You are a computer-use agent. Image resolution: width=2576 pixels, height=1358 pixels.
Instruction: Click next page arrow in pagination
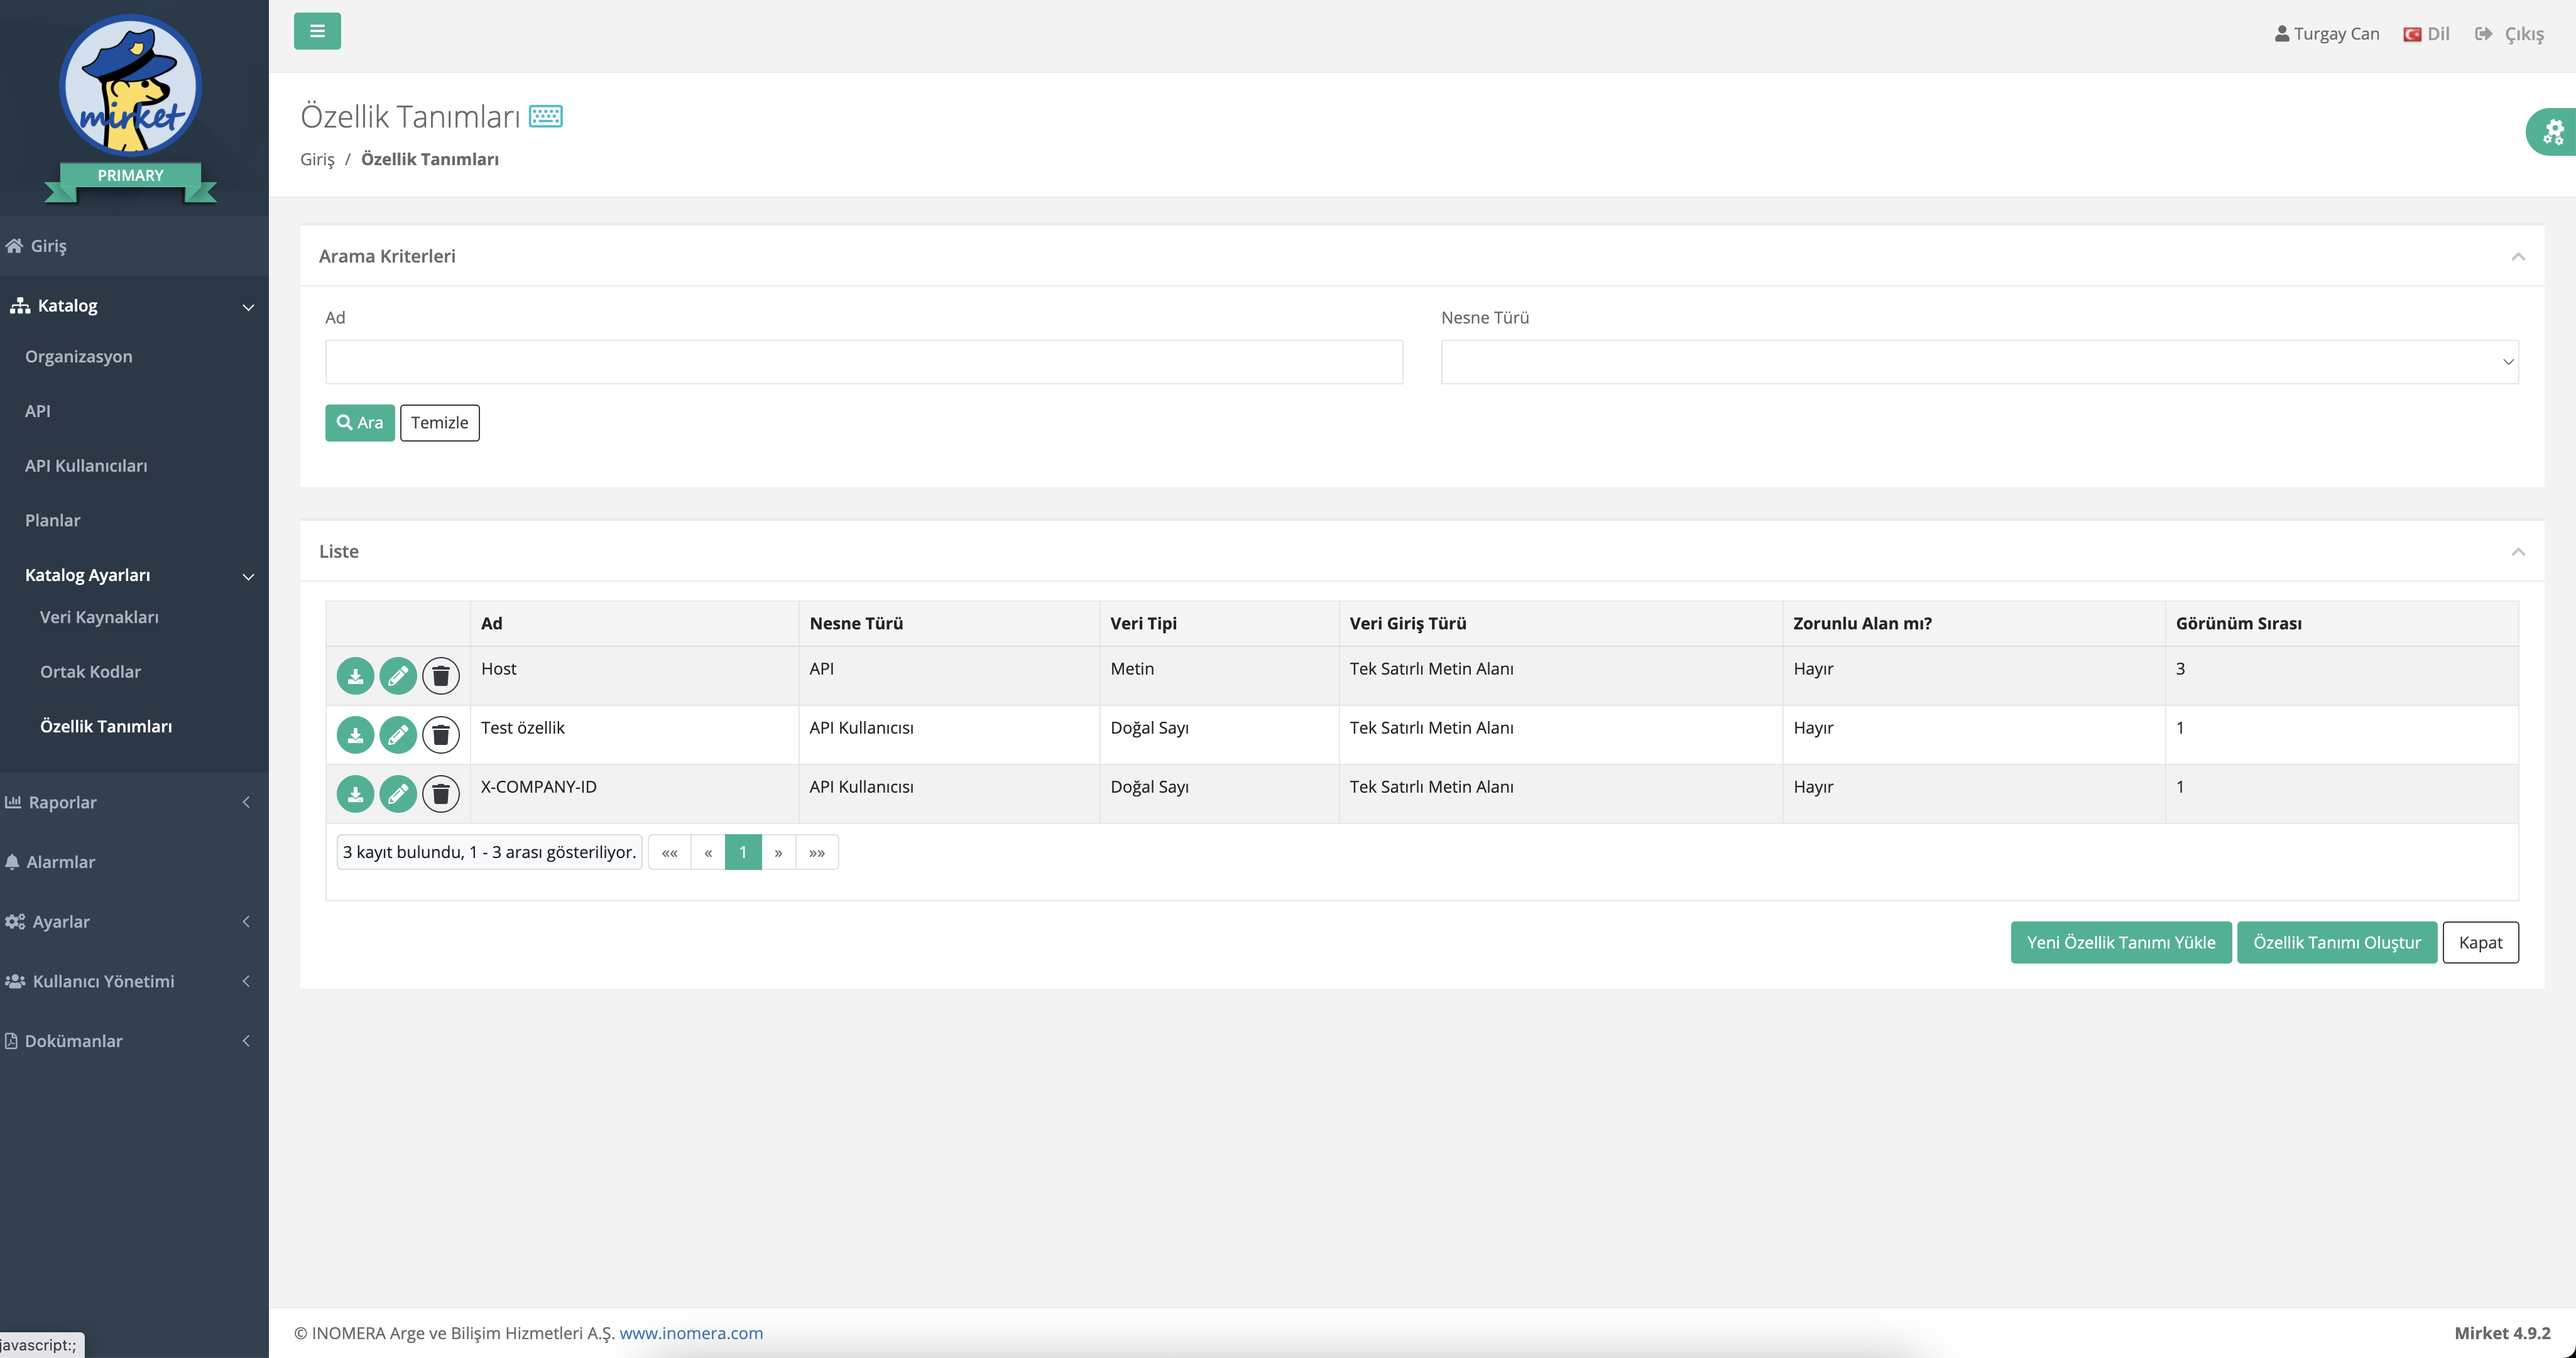coord(778,852)
